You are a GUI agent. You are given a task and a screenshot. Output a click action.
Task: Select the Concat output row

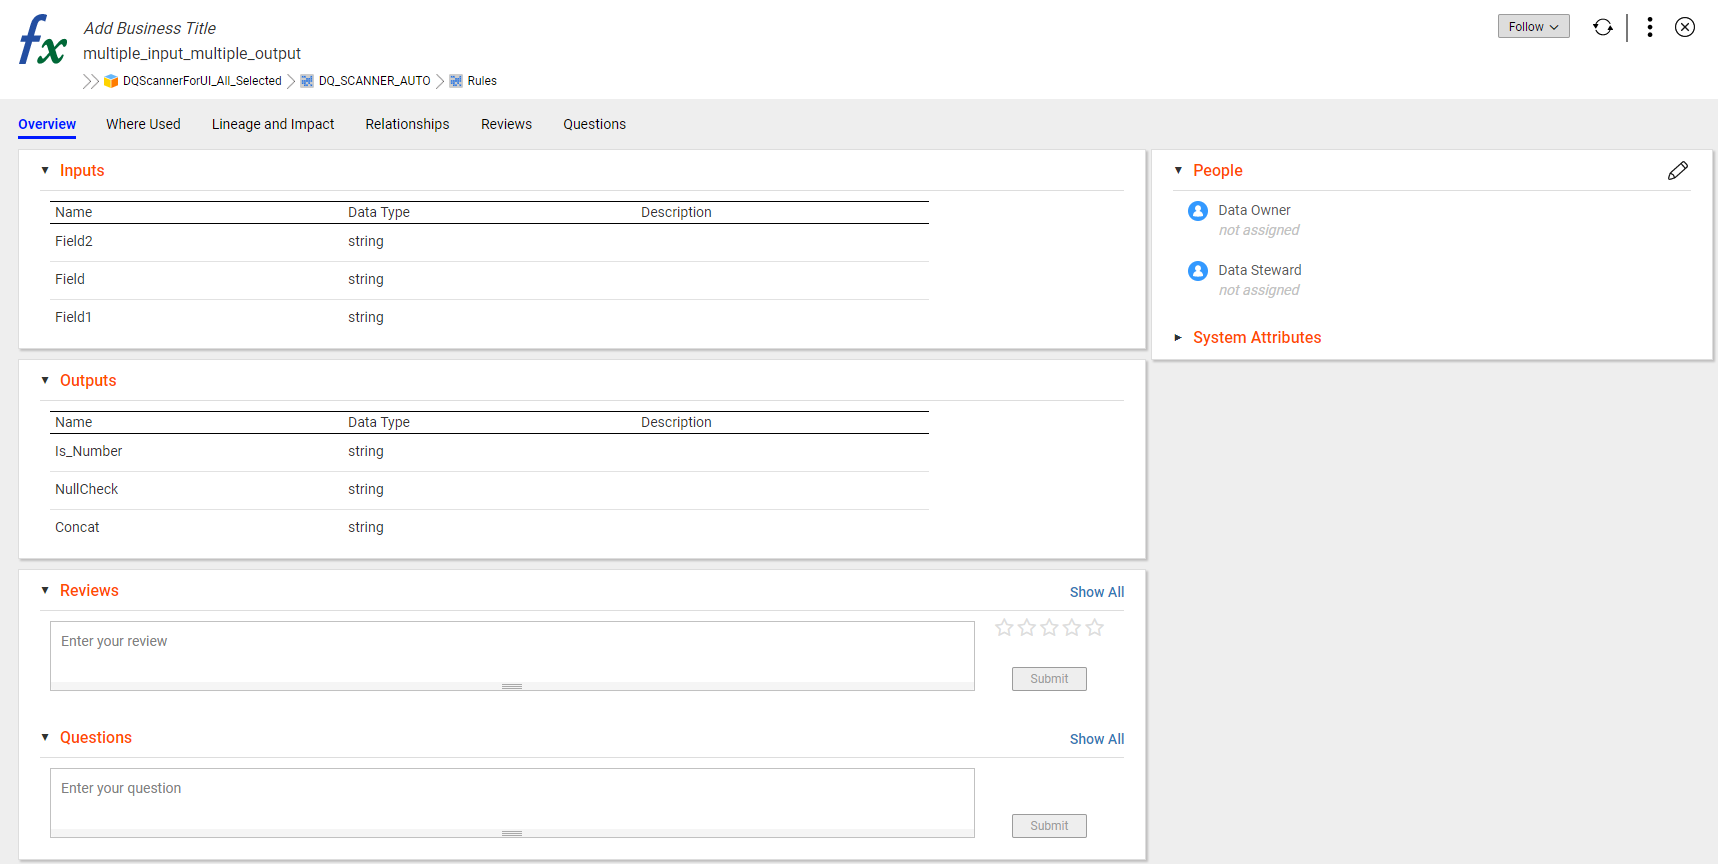(489, 528)
